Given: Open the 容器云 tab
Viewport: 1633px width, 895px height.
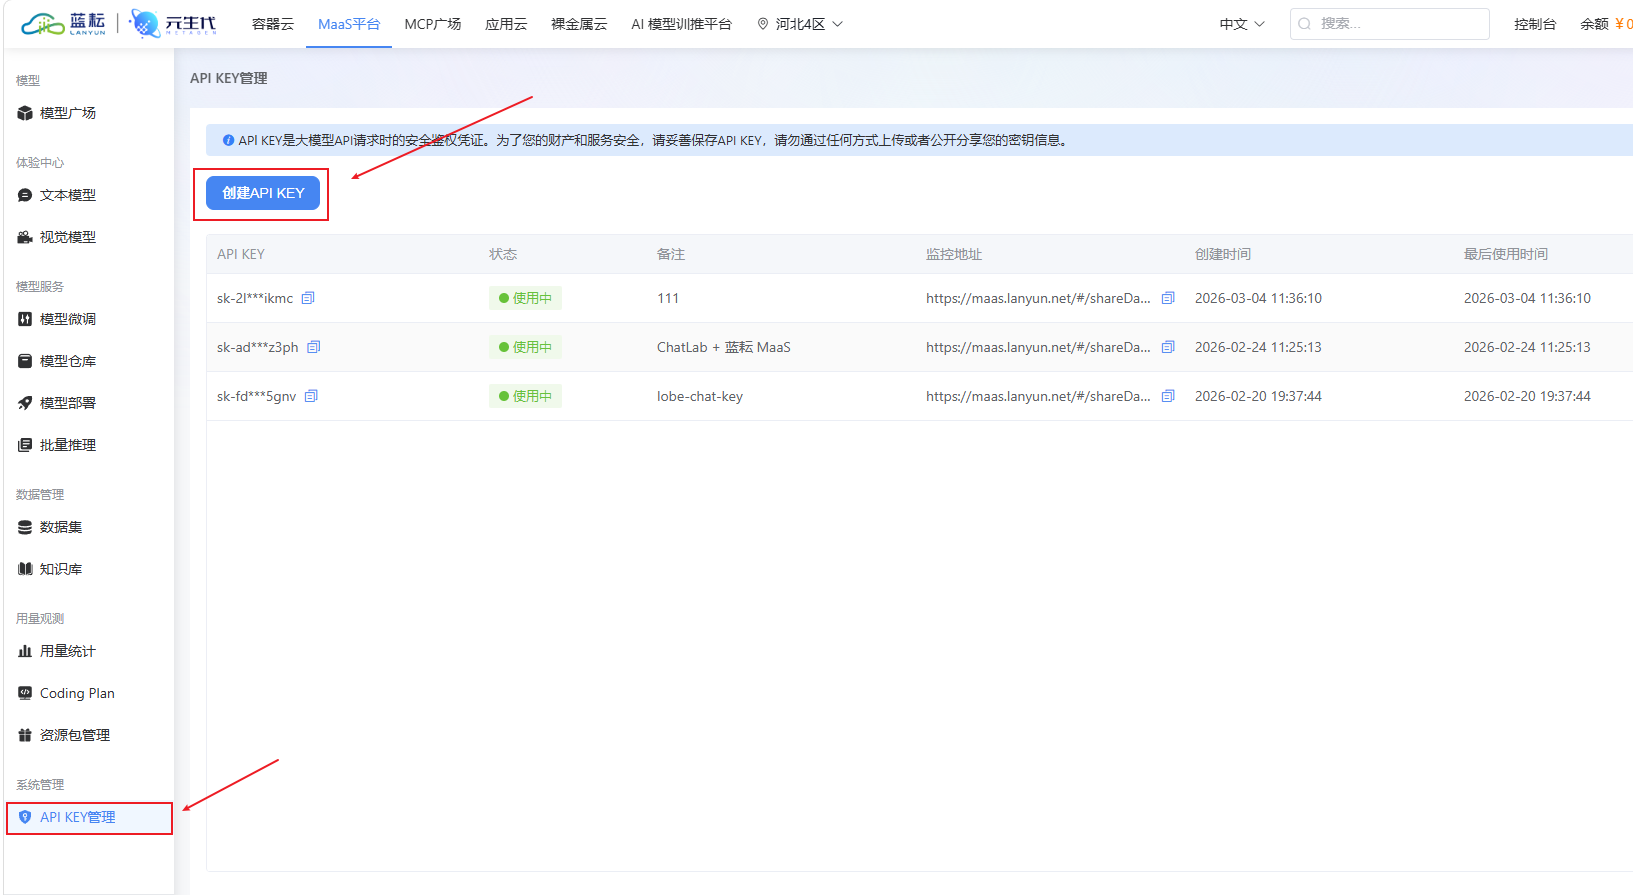Looking at the screenshot, I should coord(273,24).
